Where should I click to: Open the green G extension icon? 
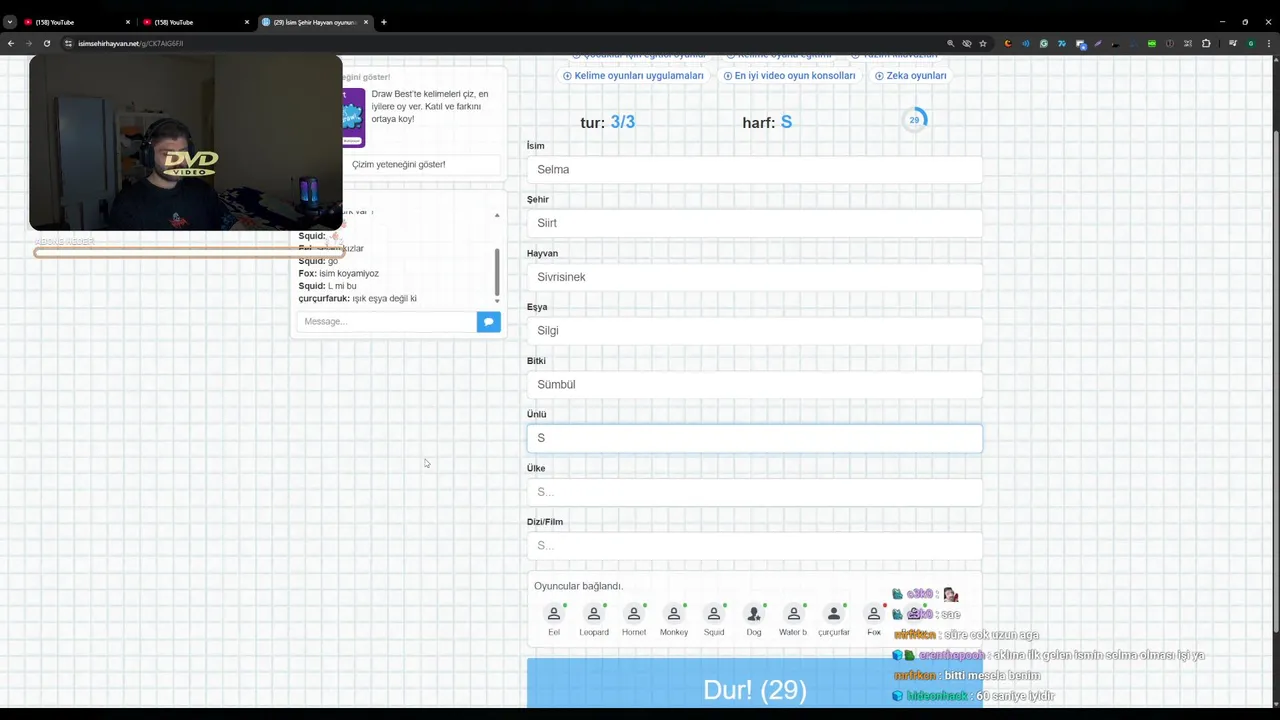(x=1044, y=43)
